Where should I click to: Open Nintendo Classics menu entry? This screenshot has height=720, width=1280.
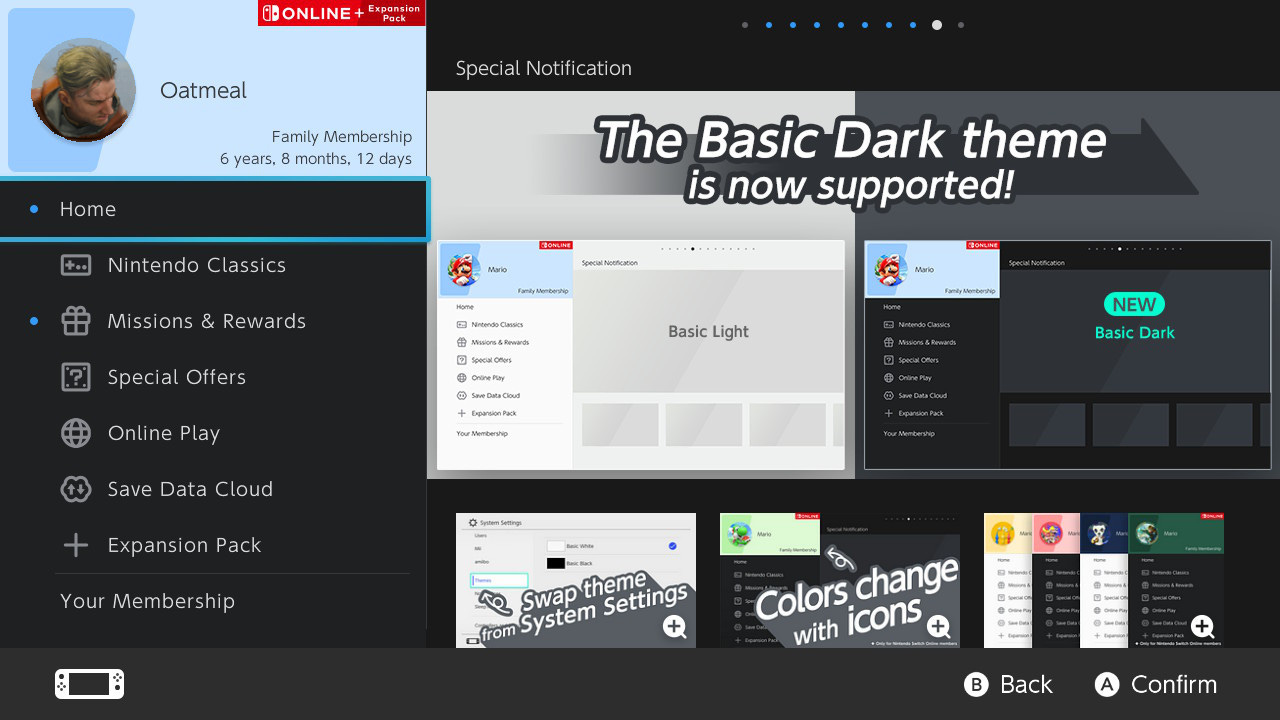[x=214, y=265]
